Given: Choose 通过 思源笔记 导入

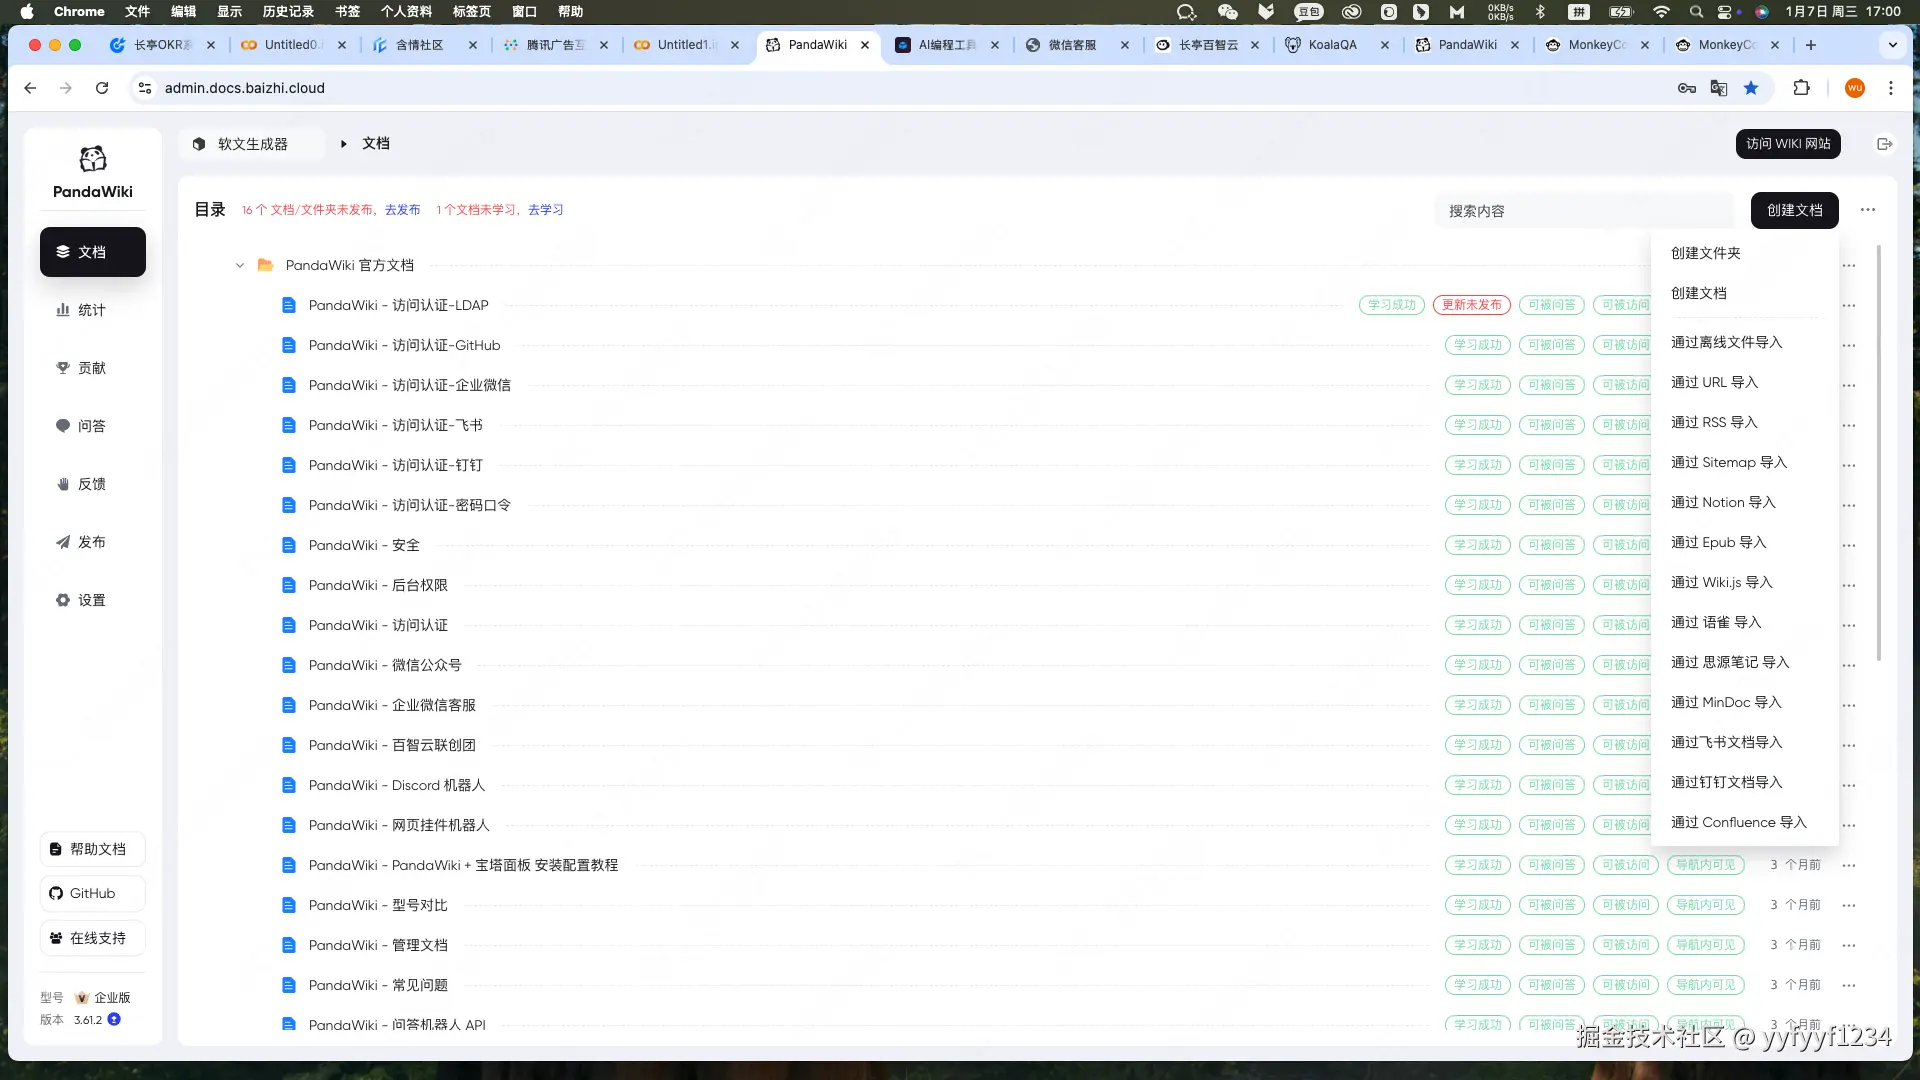Looking at the screenshot, I should pos(1745,662).
